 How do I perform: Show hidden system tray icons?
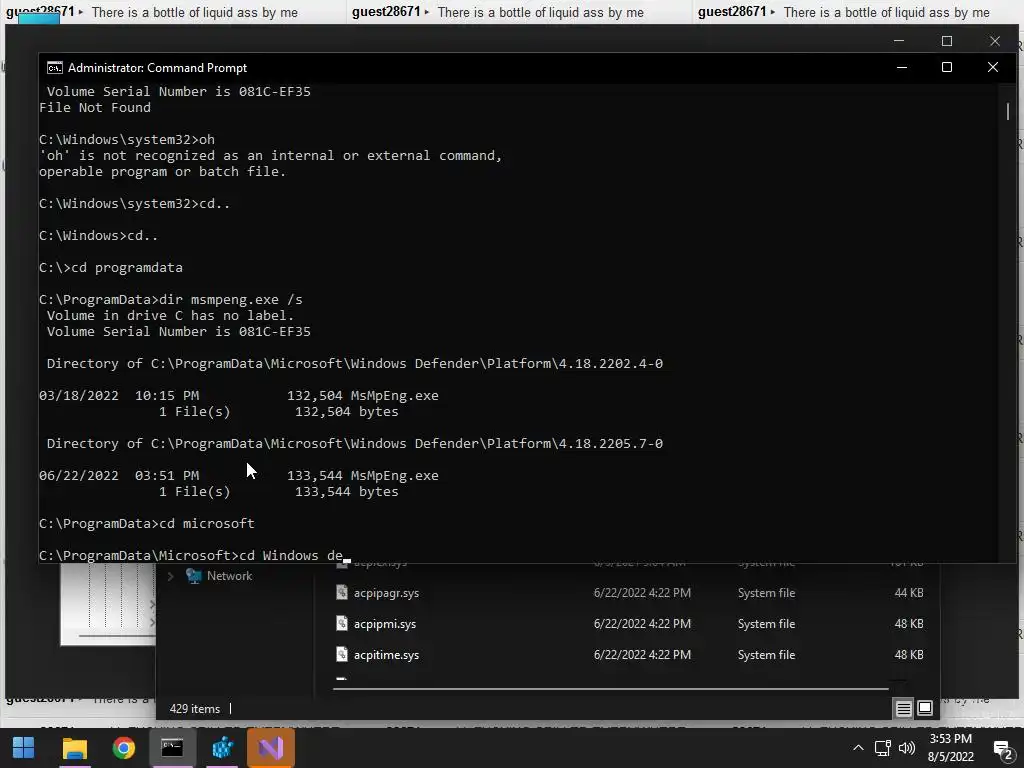[858, 748]
